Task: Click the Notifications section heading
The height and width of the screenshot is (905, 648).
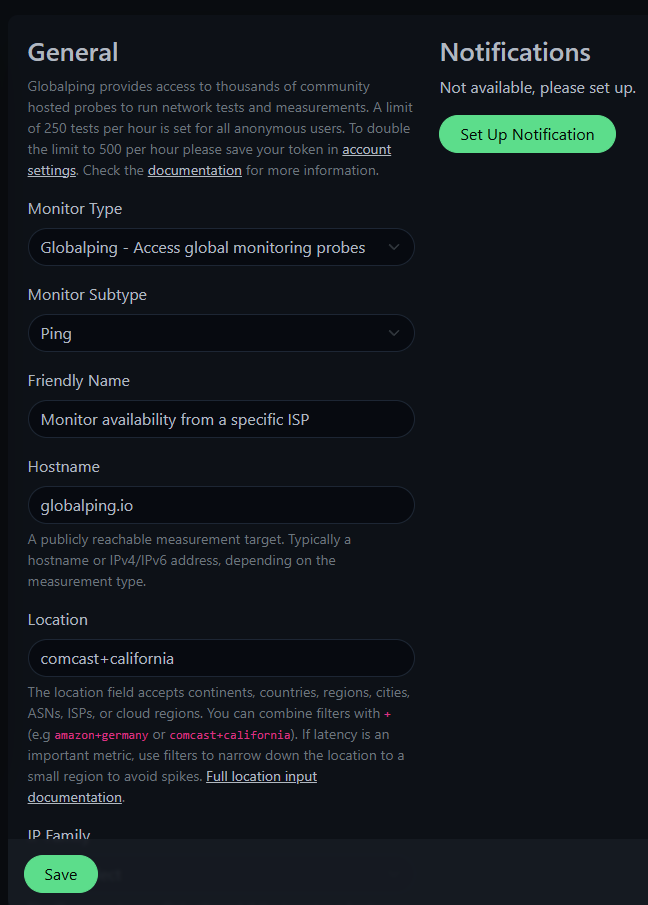Action: click(x=514, y=52)
